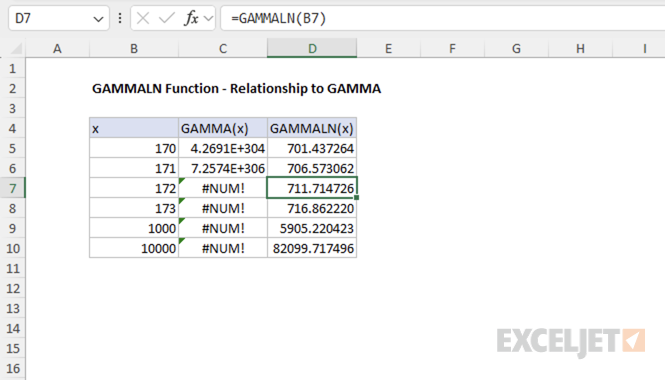665x380 pixels.
Task: Click the fill handle of cell D7
Action: (x=357, y=198)
